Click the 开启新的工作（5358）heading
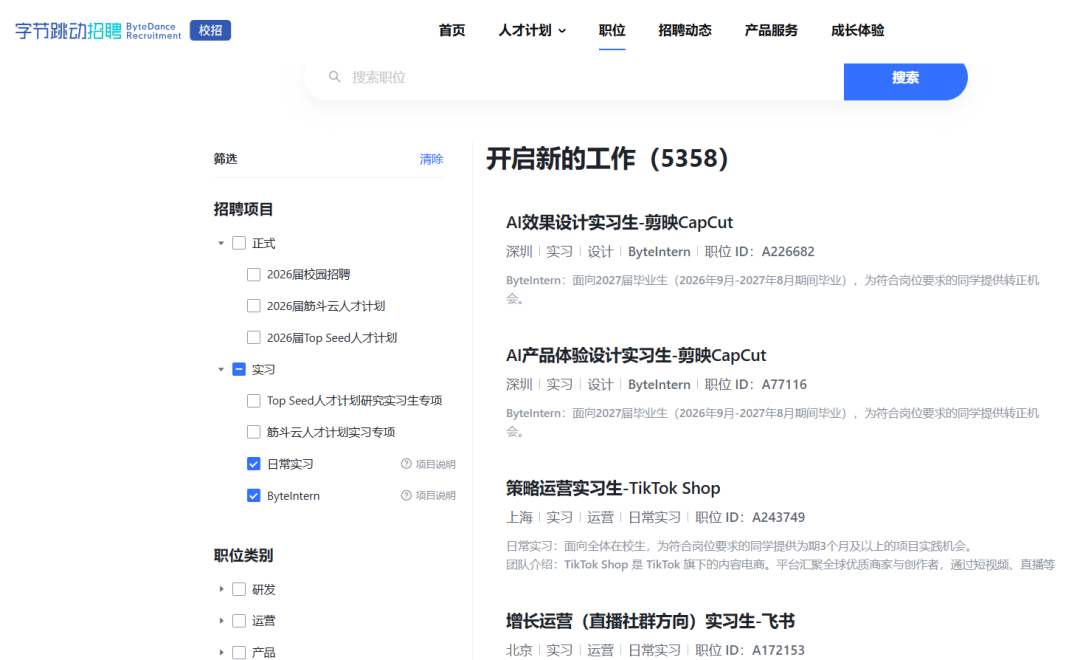The width and height of the screenshot is (1080, 660). point(608,159)
